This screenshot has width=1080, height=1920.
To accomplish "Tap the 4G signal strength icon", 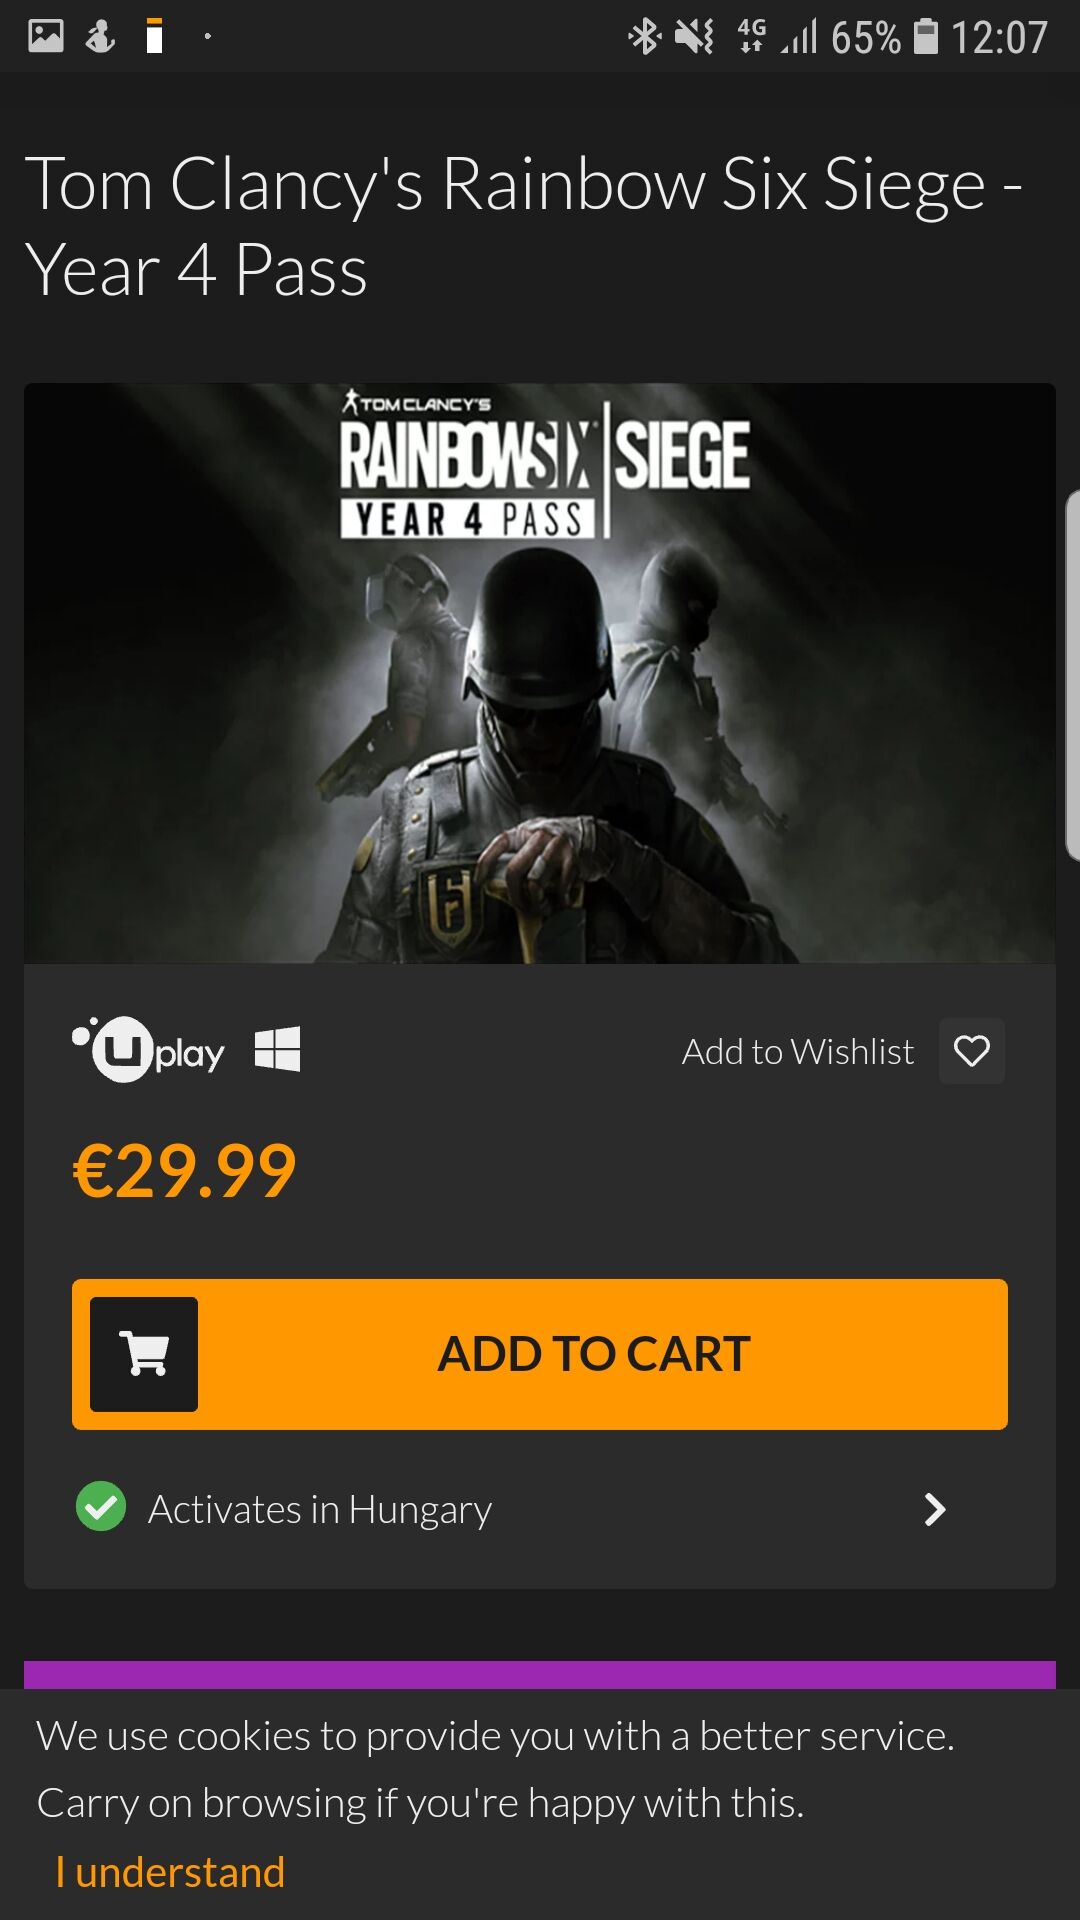I will 776,36.
